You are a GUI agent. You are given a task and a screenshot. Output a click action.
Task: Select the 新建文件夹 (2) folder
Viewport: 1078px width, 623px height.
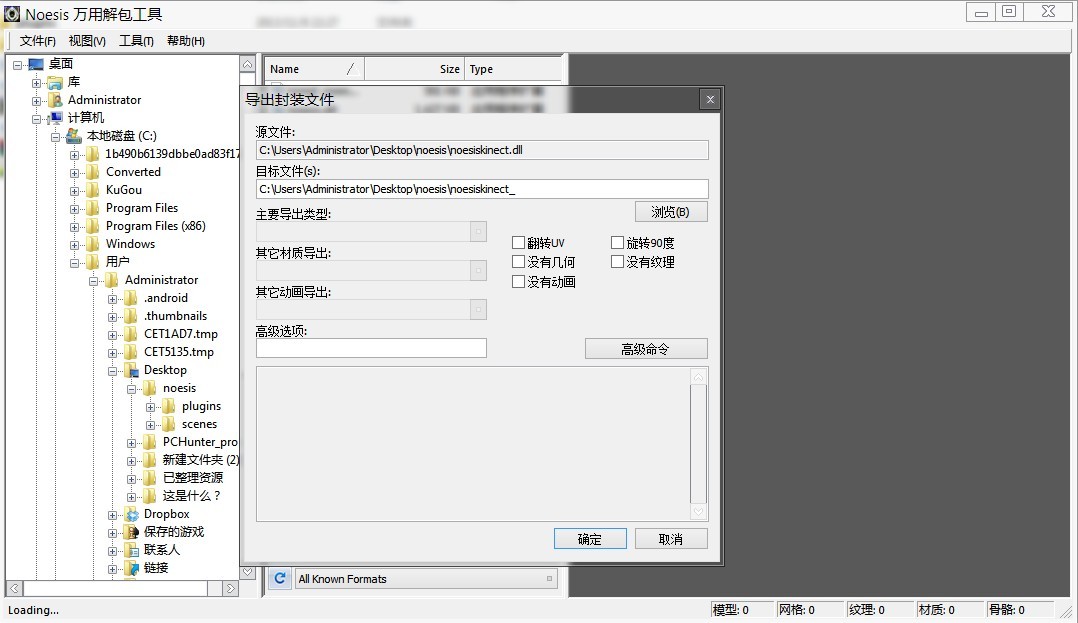point(201,460)
